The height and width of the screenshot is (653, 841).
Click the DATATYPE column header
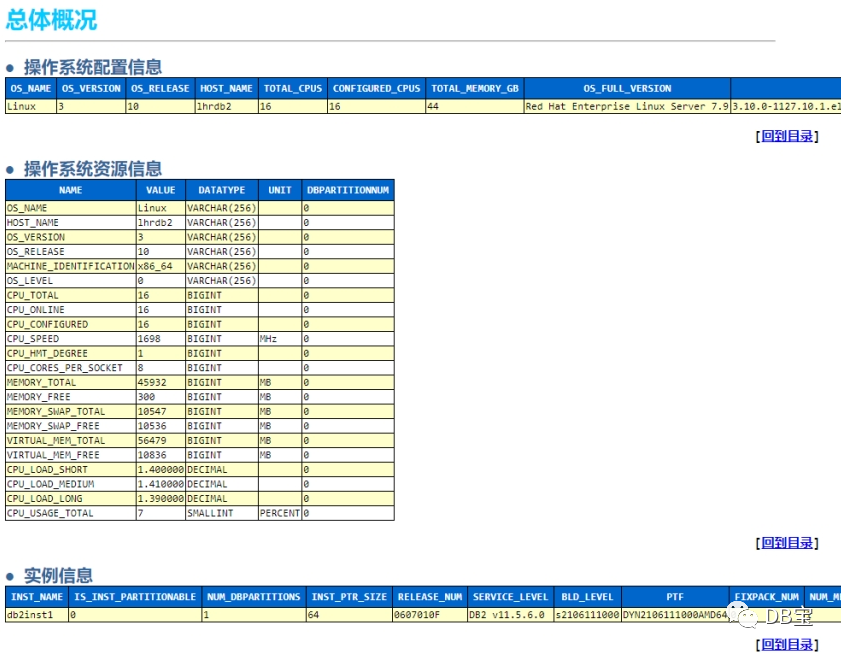222,190
